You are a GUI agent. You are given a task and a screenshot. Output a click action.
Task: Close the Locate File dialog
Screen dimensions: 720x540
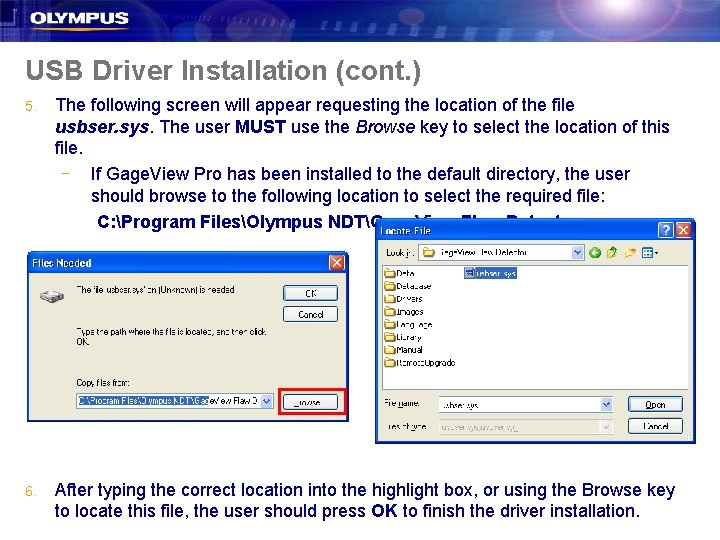pos(683,230)
